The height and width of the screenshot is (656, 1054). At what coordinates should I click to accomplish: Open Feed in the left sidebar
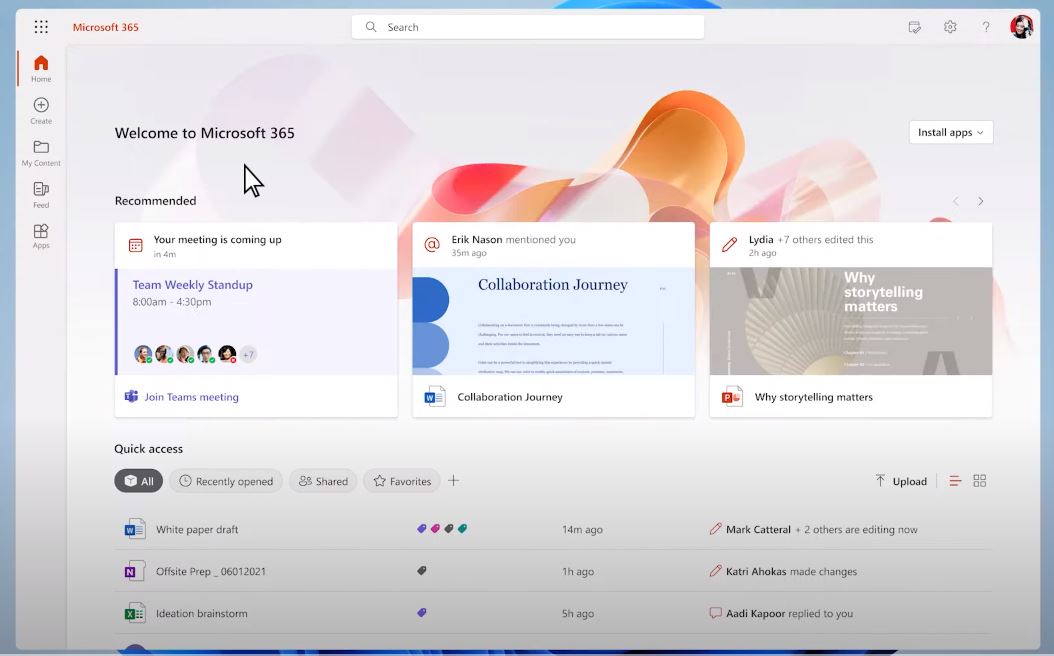(41, 195)
